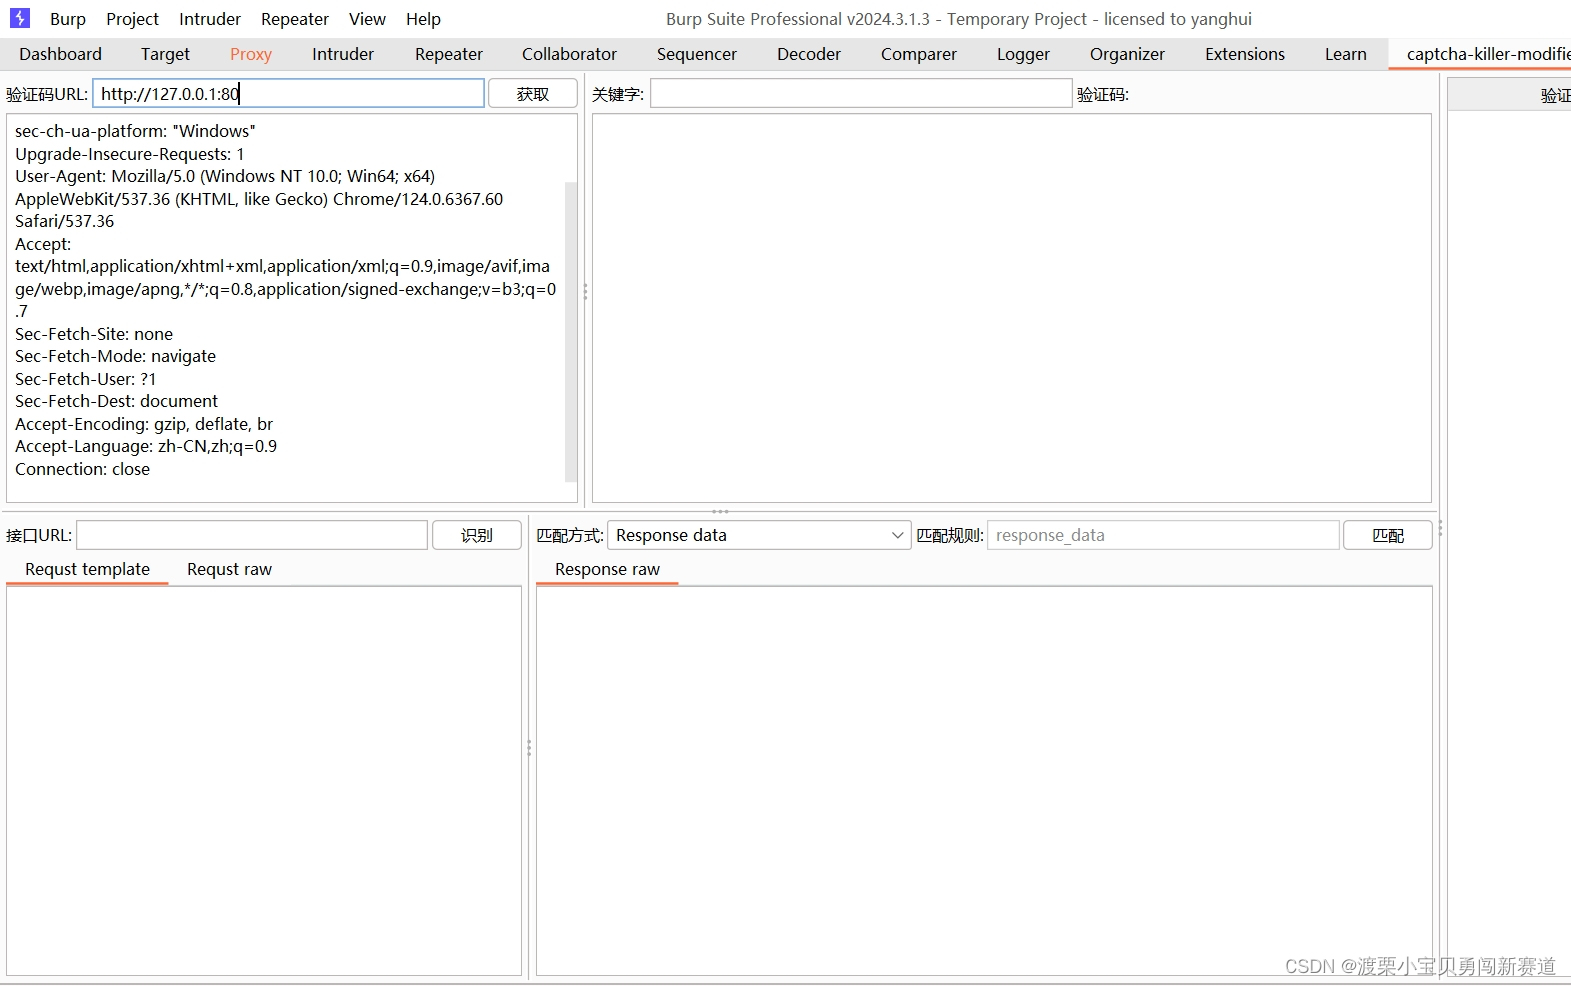The width and height of the screenshot is (1571, 986).
Task: Open the View menu
Action: pos(367,19)
